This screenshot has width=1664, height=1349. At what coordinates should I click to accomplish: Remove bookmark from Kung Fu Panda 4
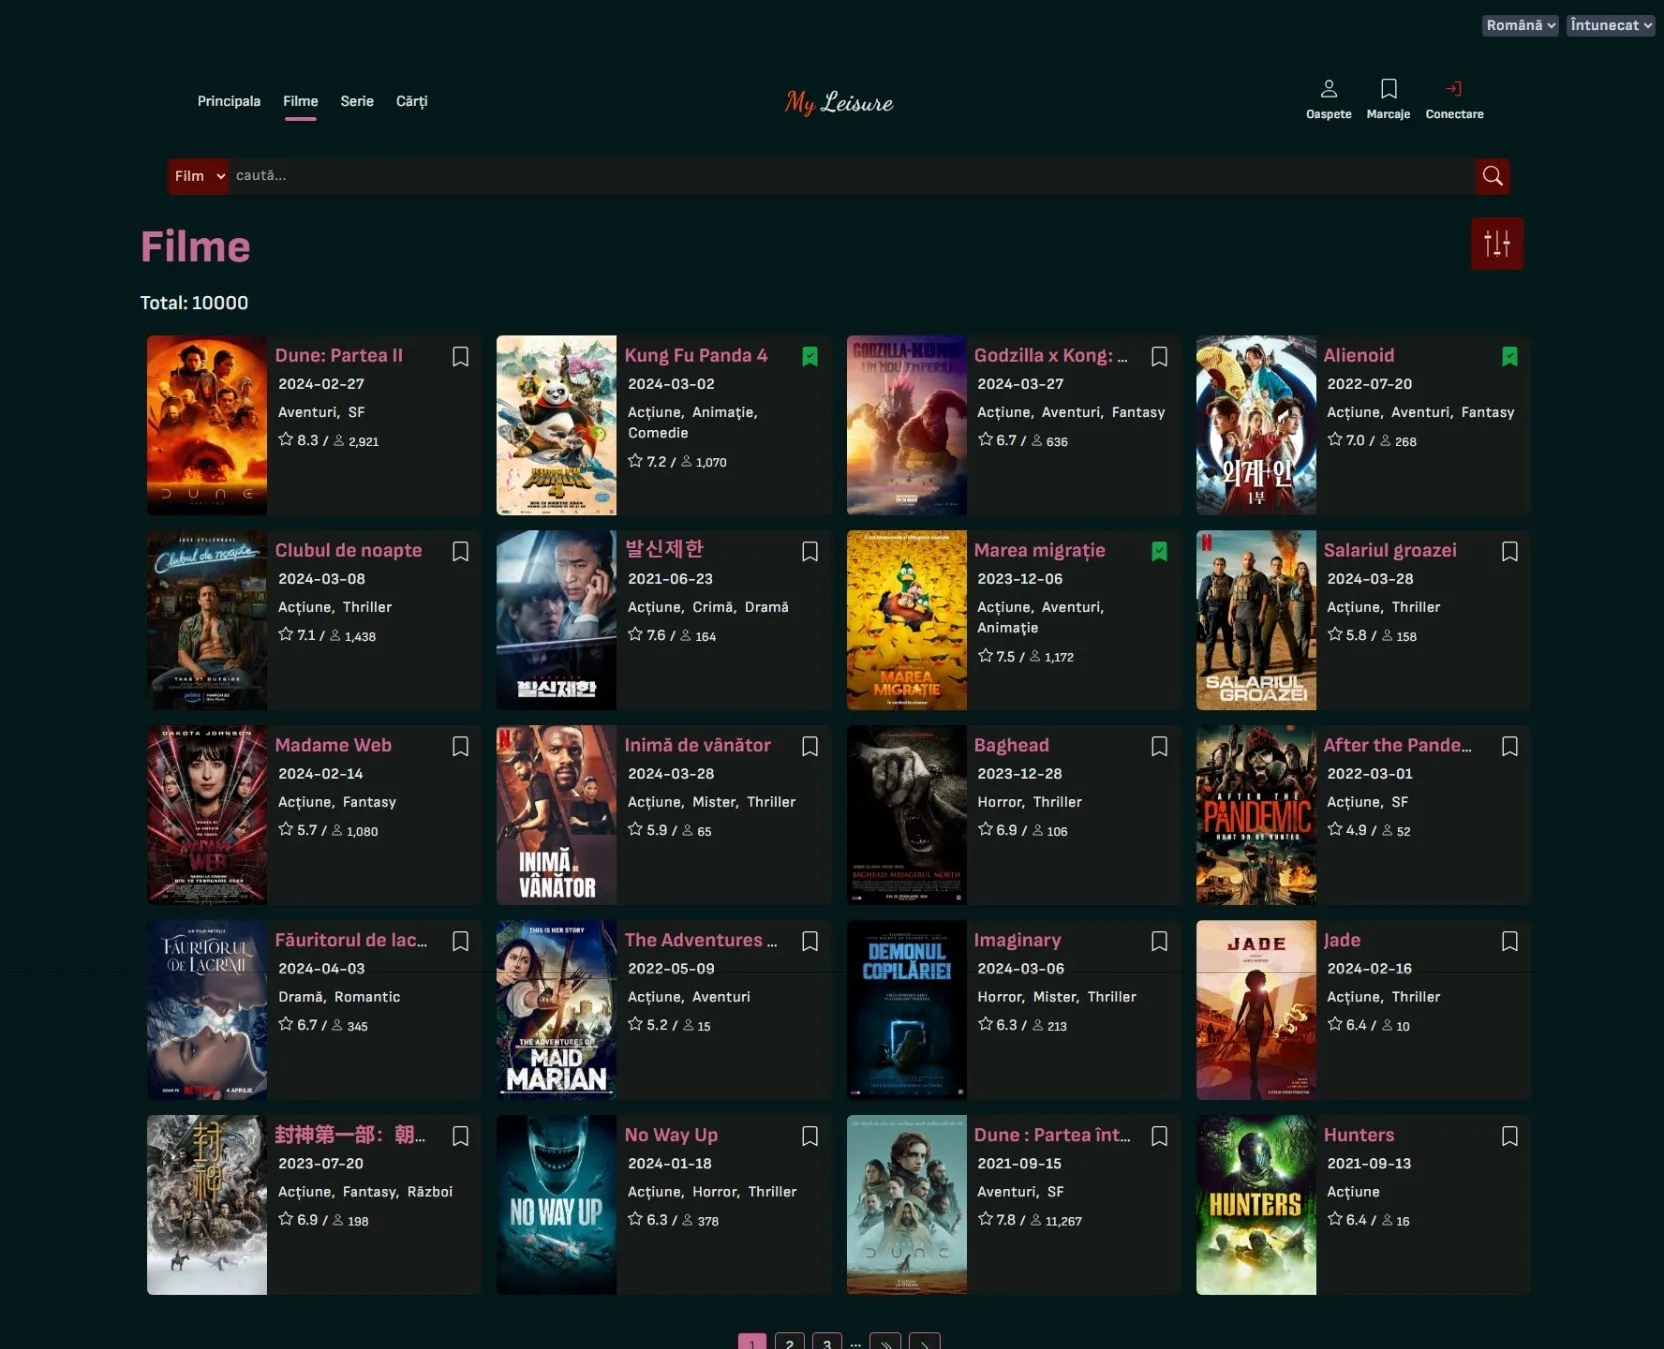[810, 357]
